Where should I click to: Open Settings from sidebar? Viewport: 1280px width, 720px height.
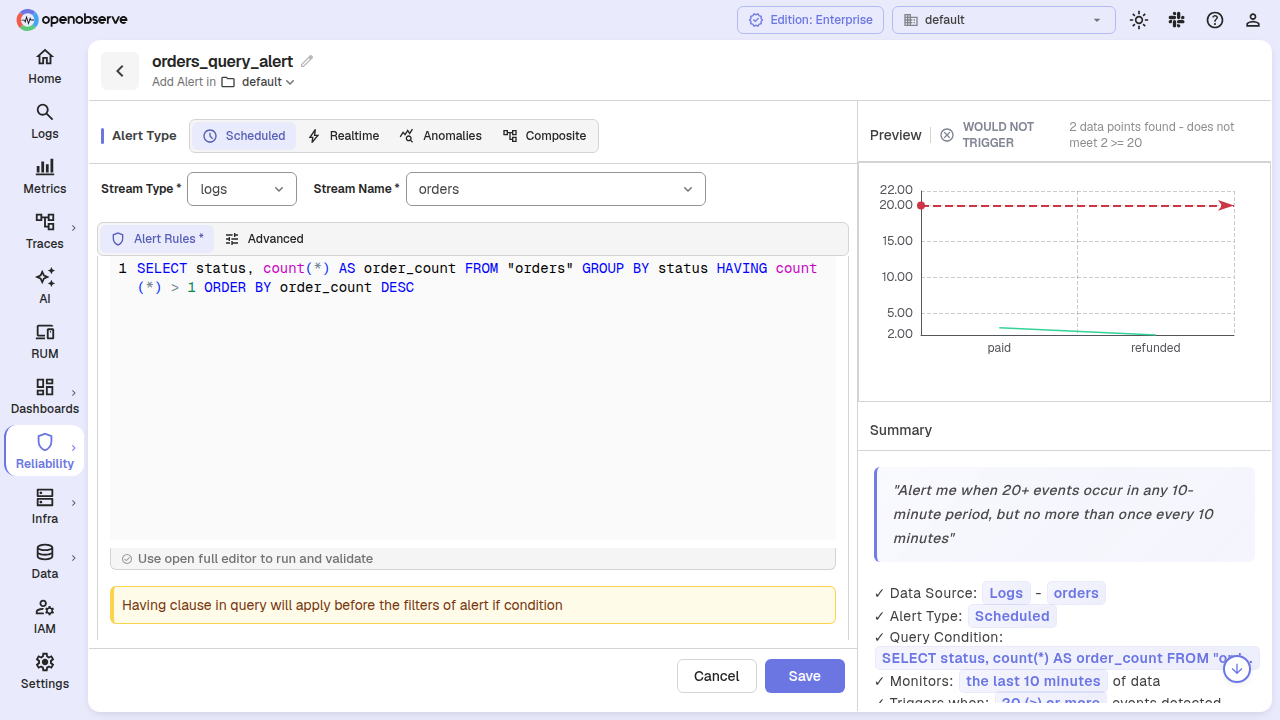[44, 672]
